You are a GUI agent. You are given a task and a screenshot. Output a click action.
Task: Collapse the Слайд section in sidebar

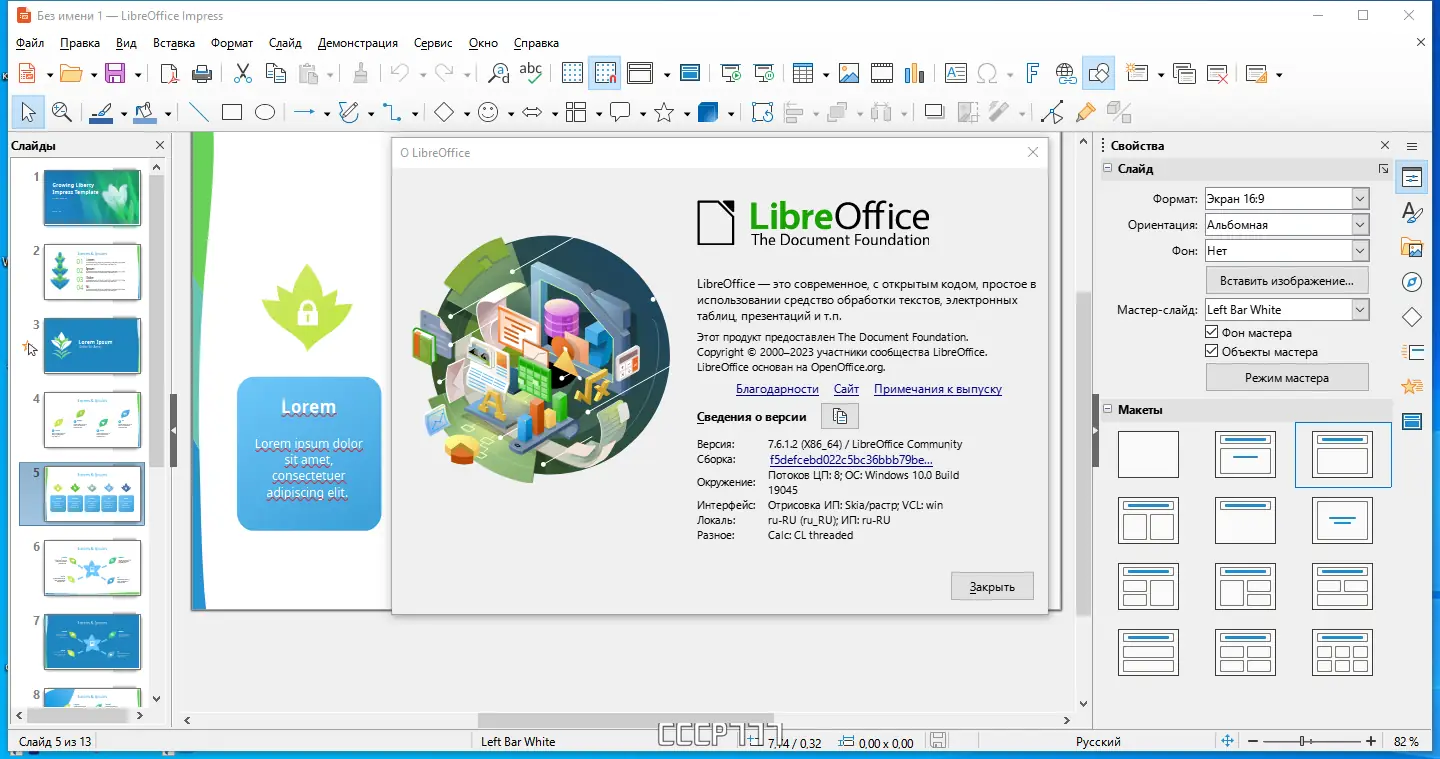click(1108, 169)
